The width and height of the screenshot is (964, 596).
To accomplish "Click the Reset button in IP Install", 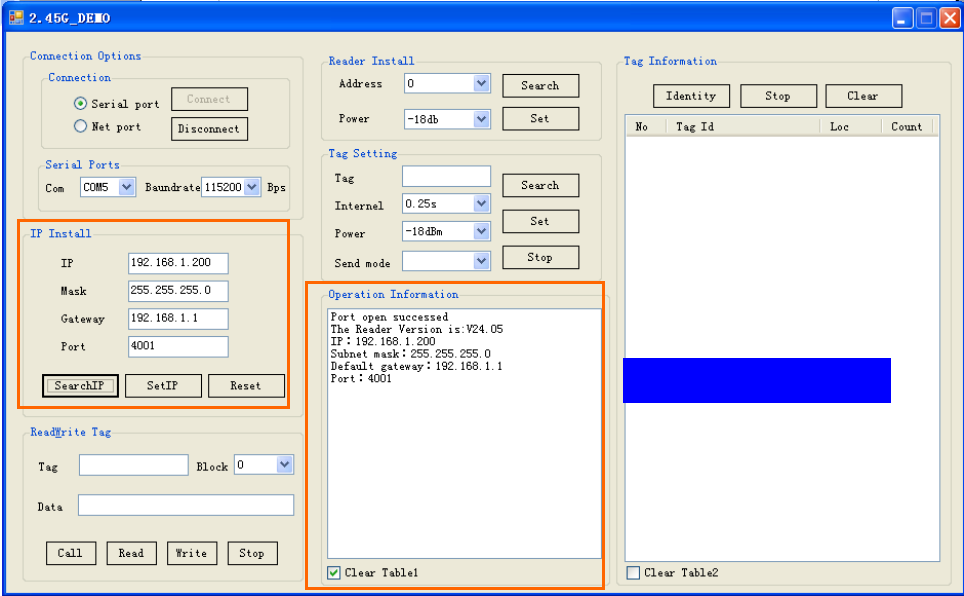I will (x=246, y=386).
